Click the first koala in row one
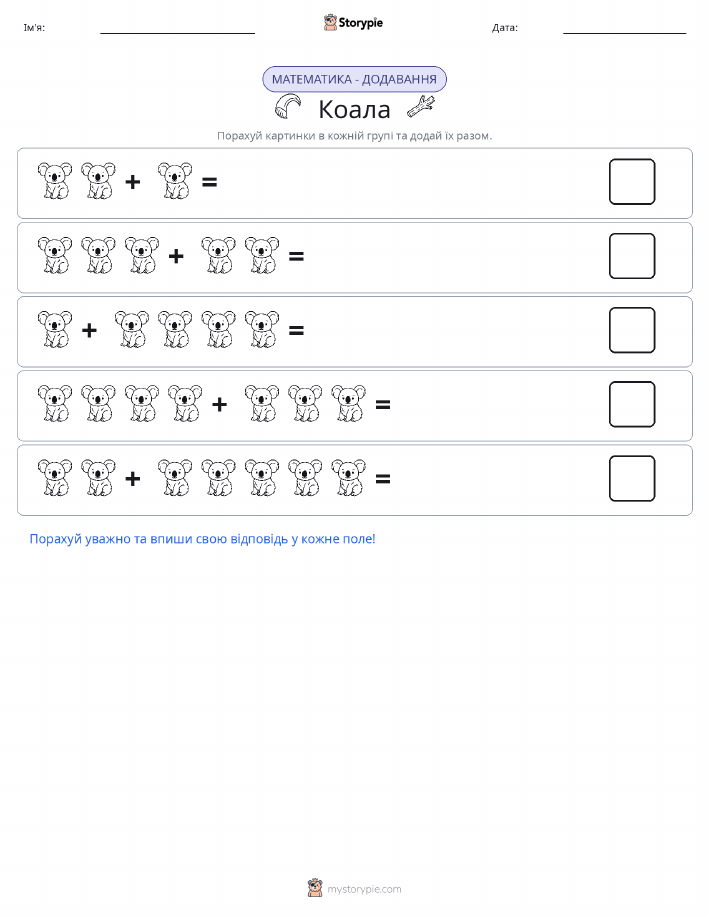 coord(54,181)
